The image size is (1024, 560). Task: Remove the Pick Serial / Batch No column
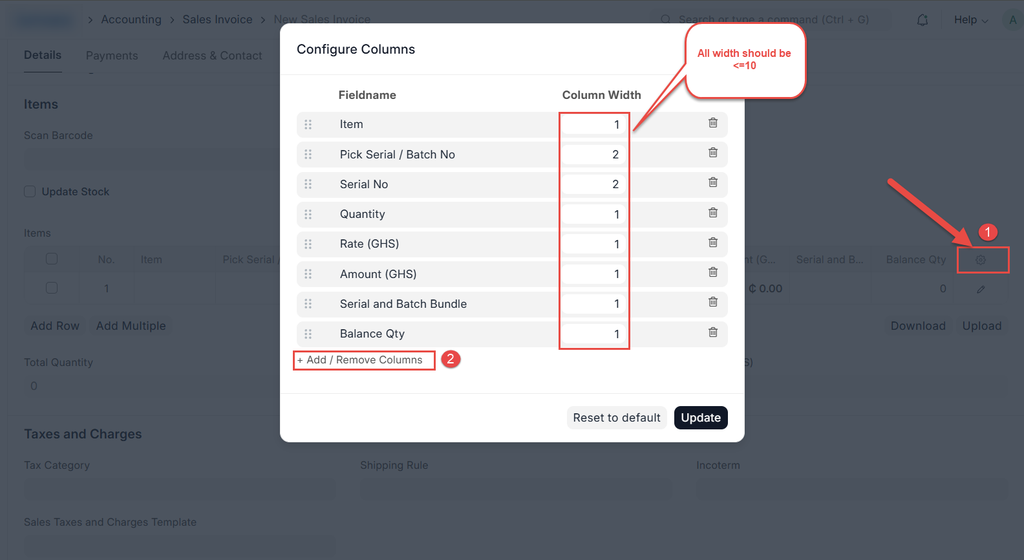(x=713, y=153)
